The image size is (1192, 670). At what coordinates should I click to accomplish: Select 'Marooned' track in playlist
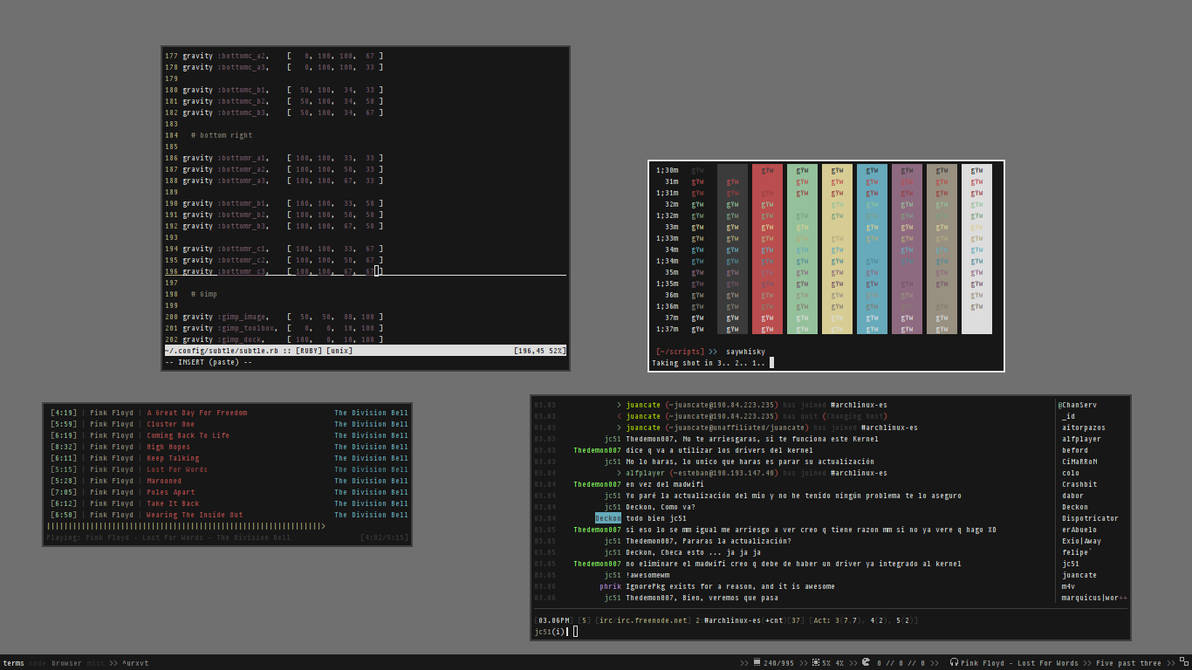pyautogui.click(x=163, y=481)
